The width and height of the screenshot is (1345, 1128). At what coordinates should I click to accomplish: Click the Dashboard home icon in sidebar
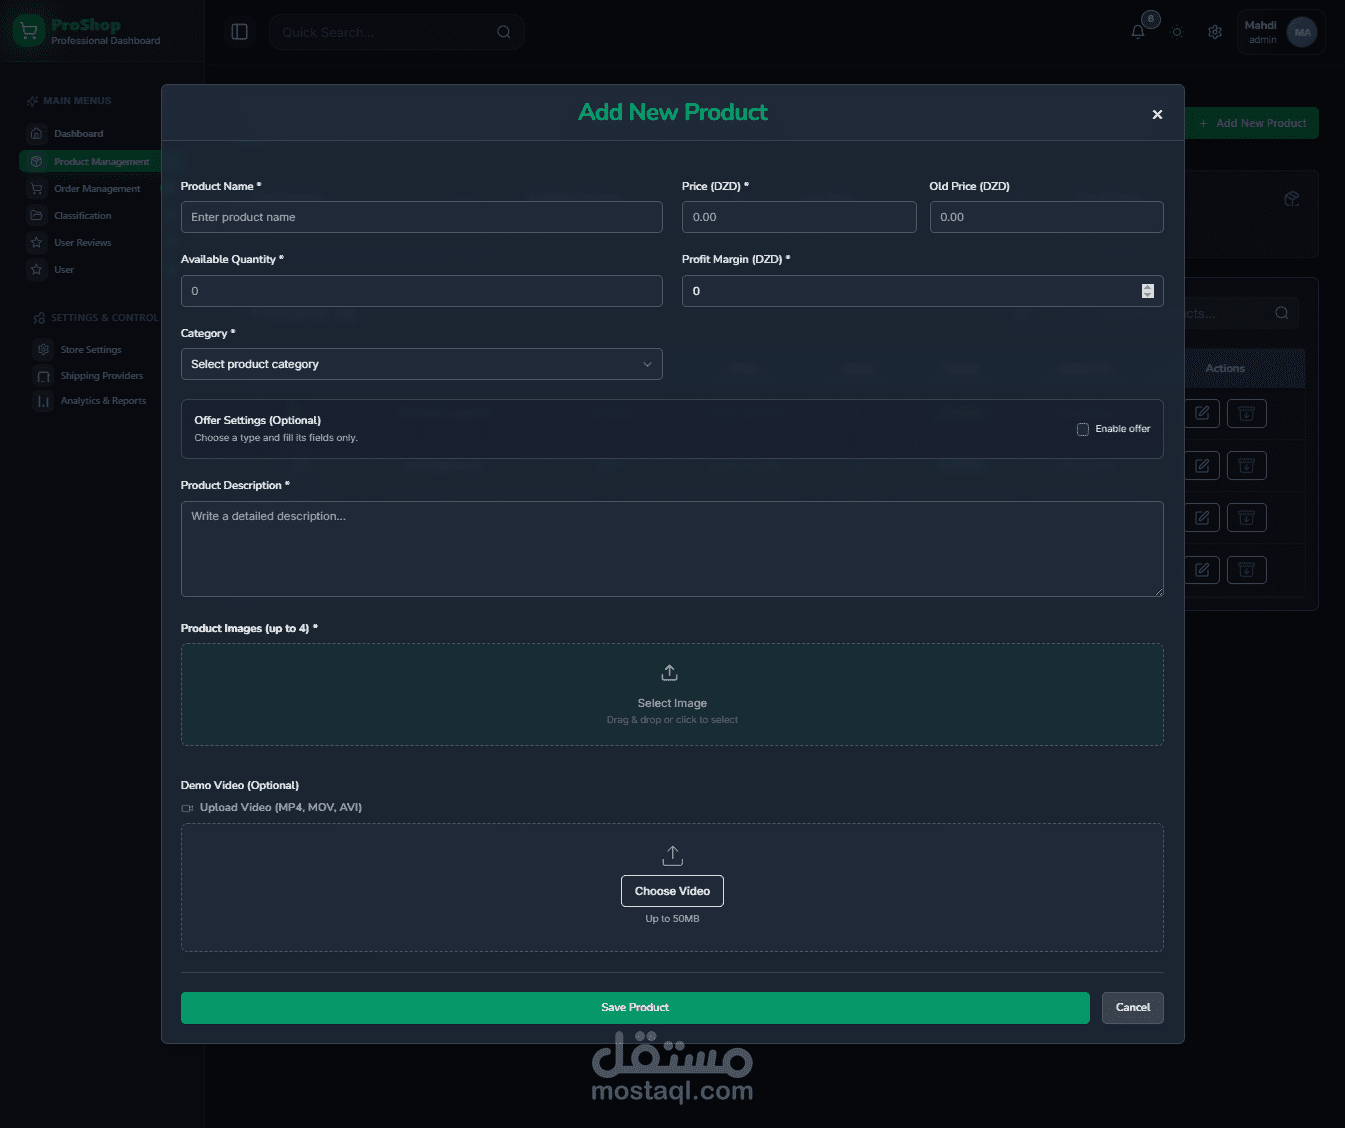[x=36, y=133]
